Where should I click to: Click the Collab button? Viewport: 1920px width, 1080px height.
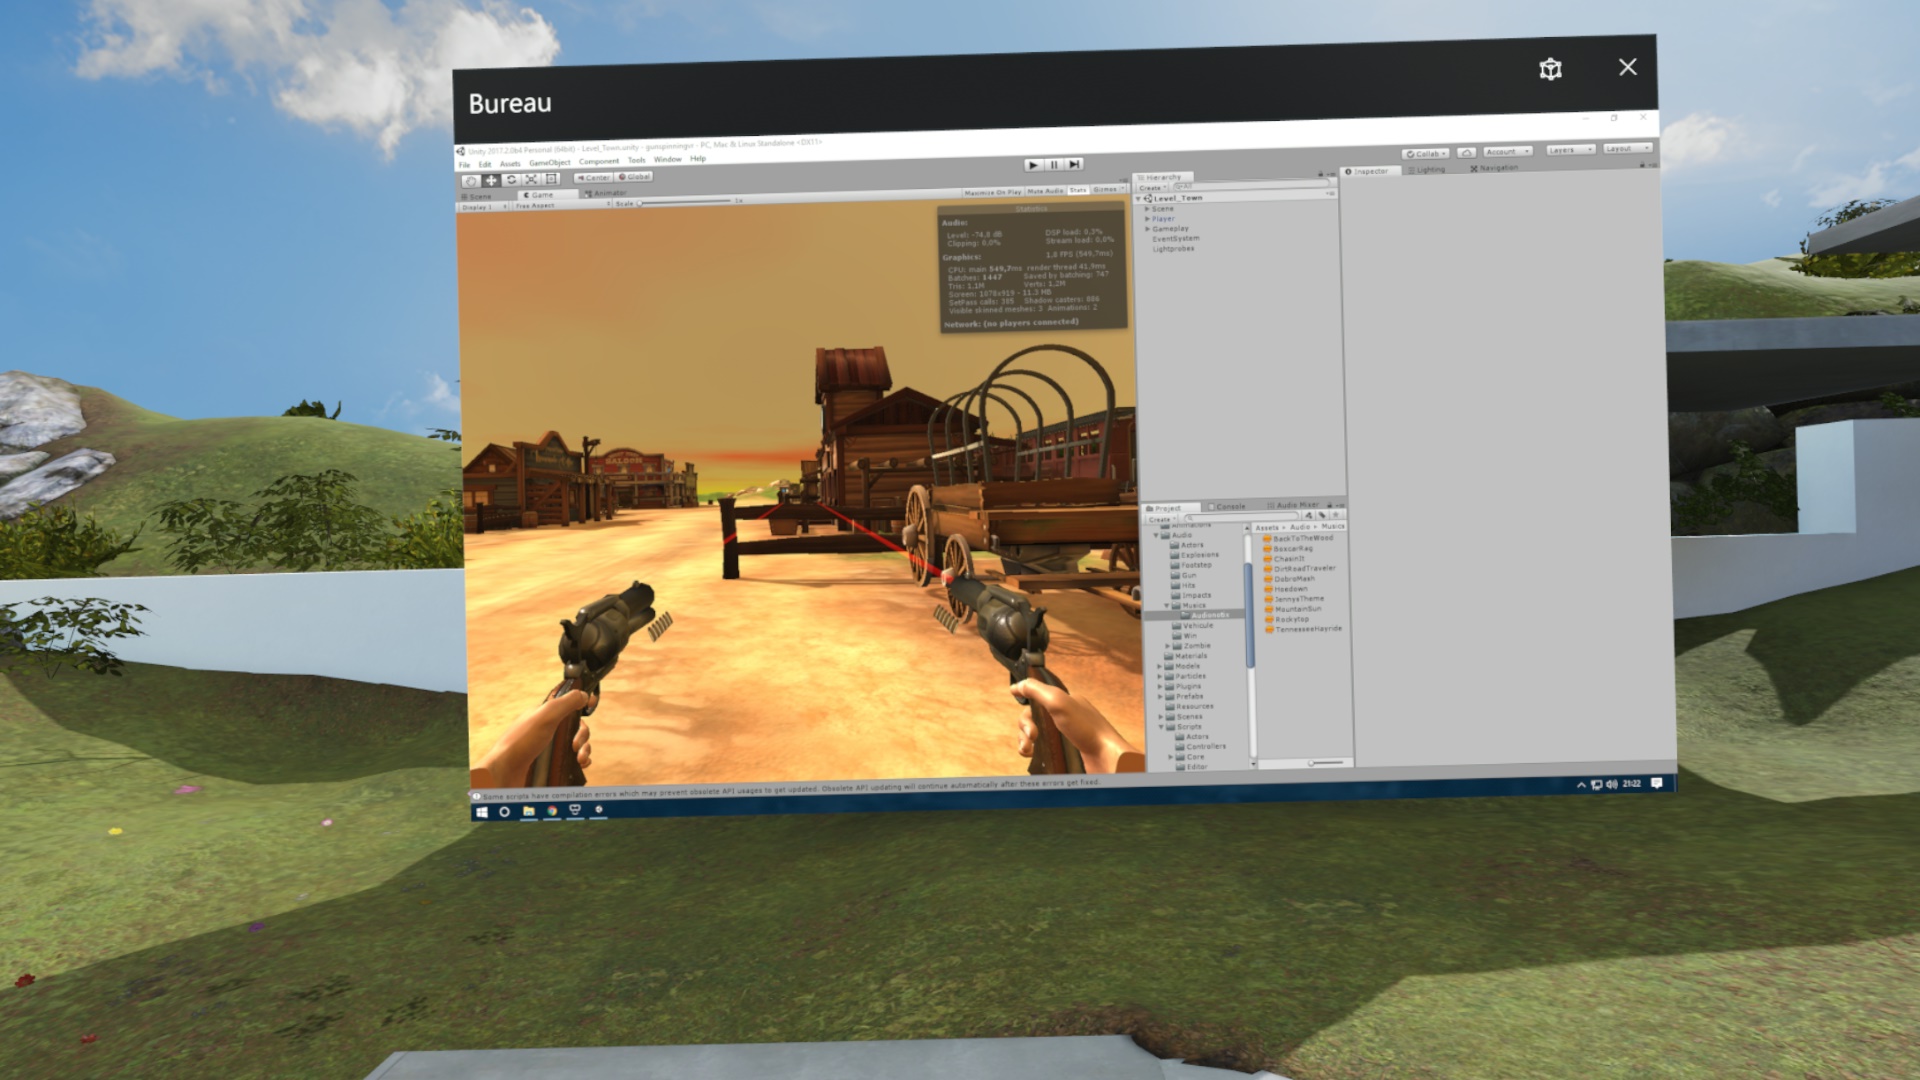pos(1426,154)
